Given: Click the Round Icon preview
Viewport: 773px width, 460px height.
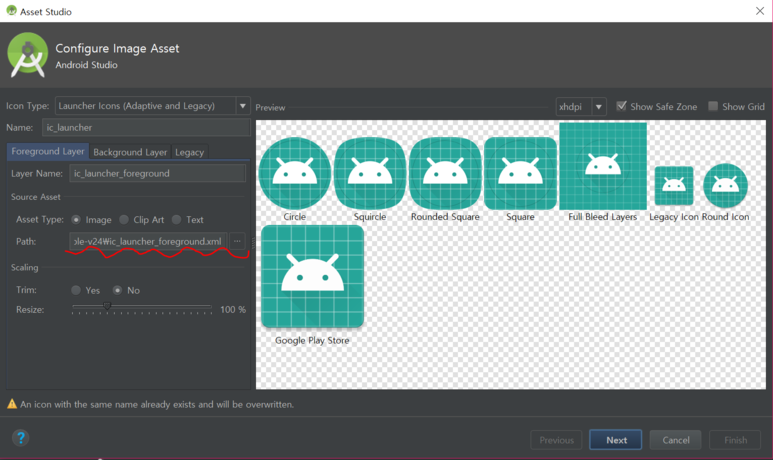Looking at the screenshot, I should click(725, 186).
